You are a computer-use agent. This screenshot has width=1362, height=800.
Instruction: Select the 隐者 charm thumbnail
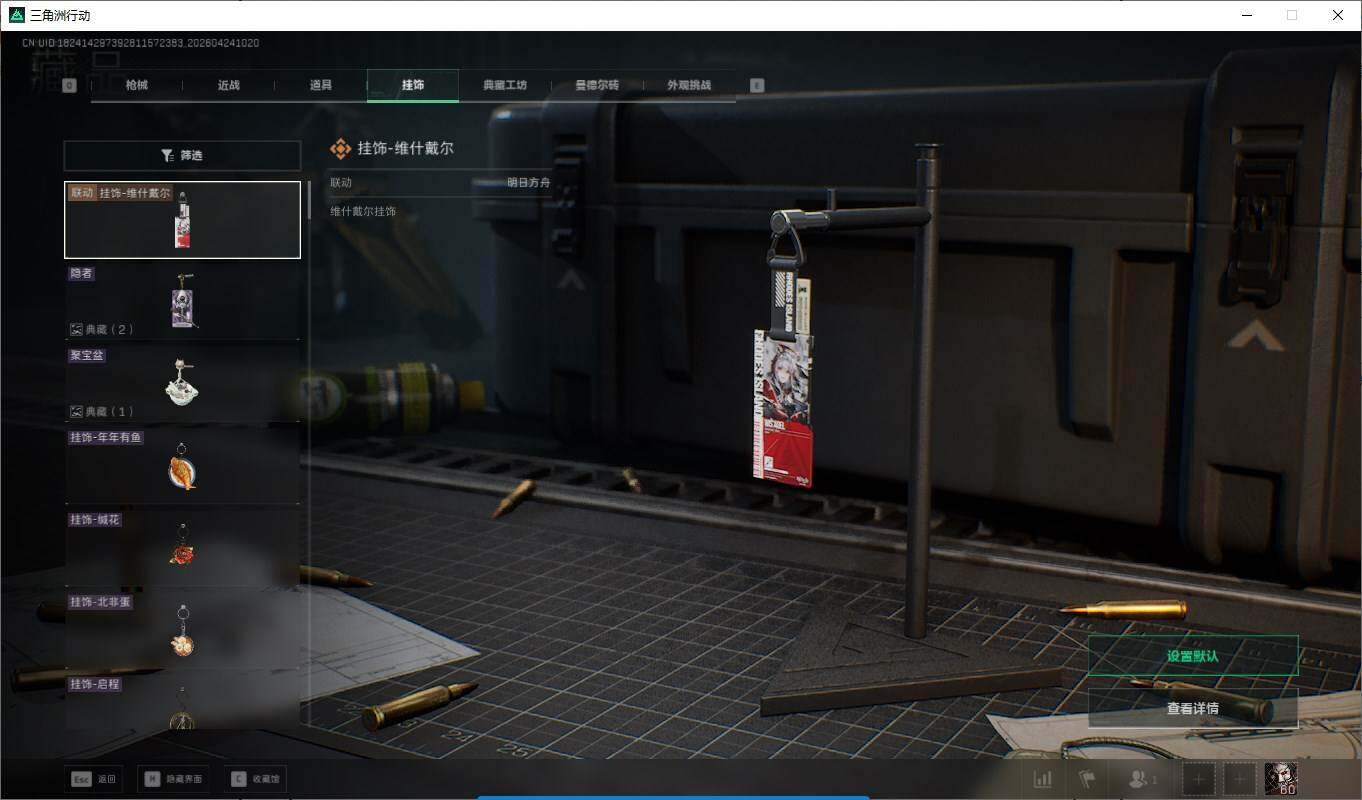182,300
